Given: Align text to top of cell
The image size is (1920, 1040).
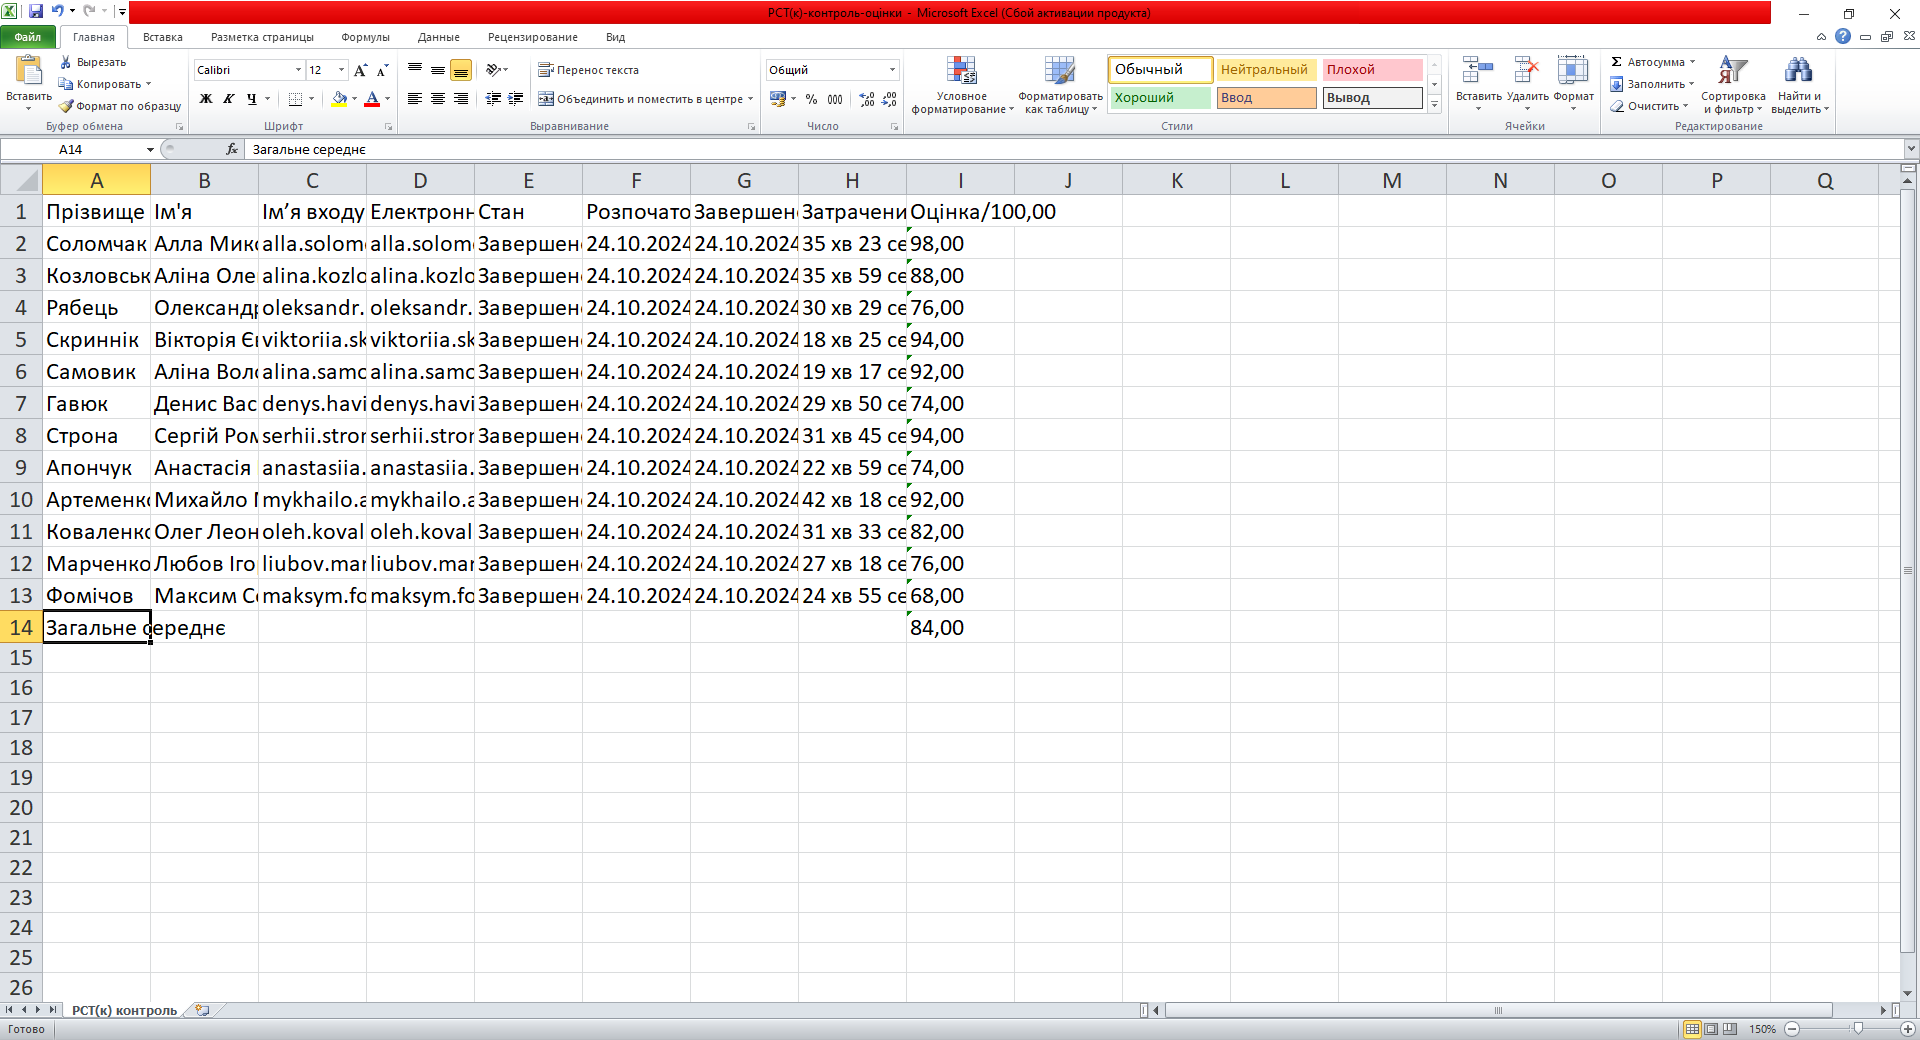Looking at the screenshot, I should pos(415,70).
